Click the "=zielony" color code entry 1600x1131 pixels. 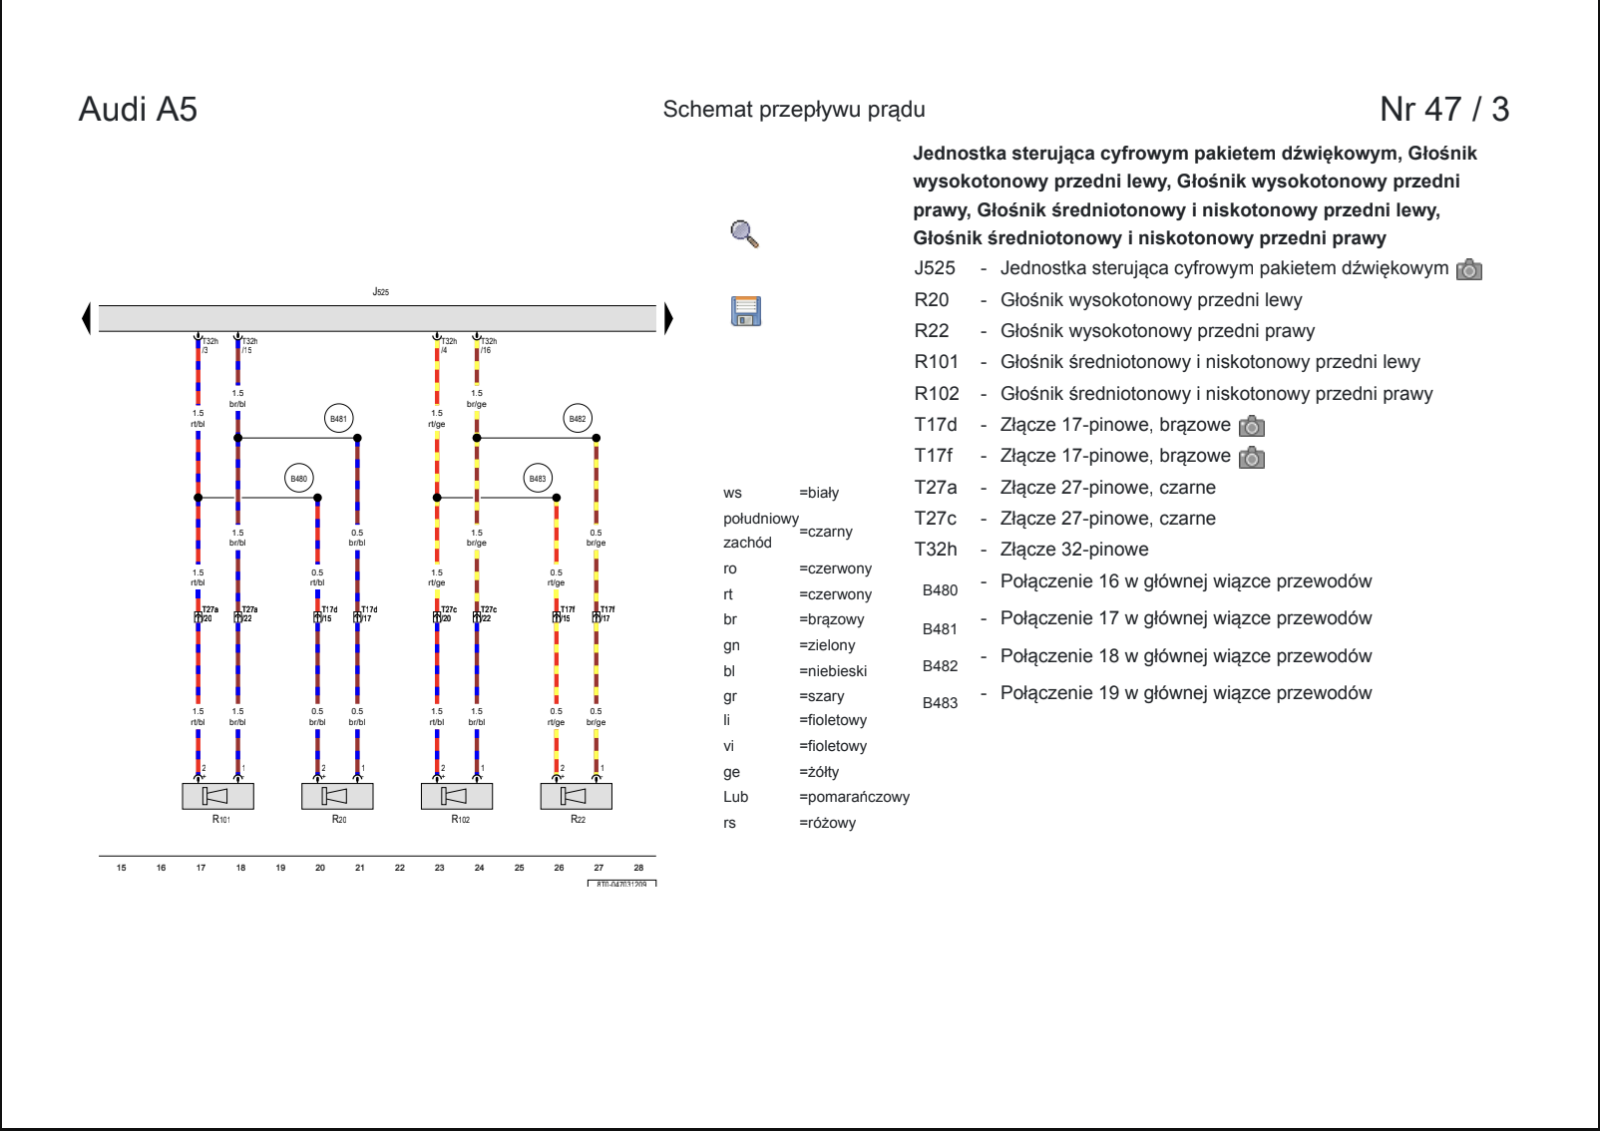(x=827, y=646)
